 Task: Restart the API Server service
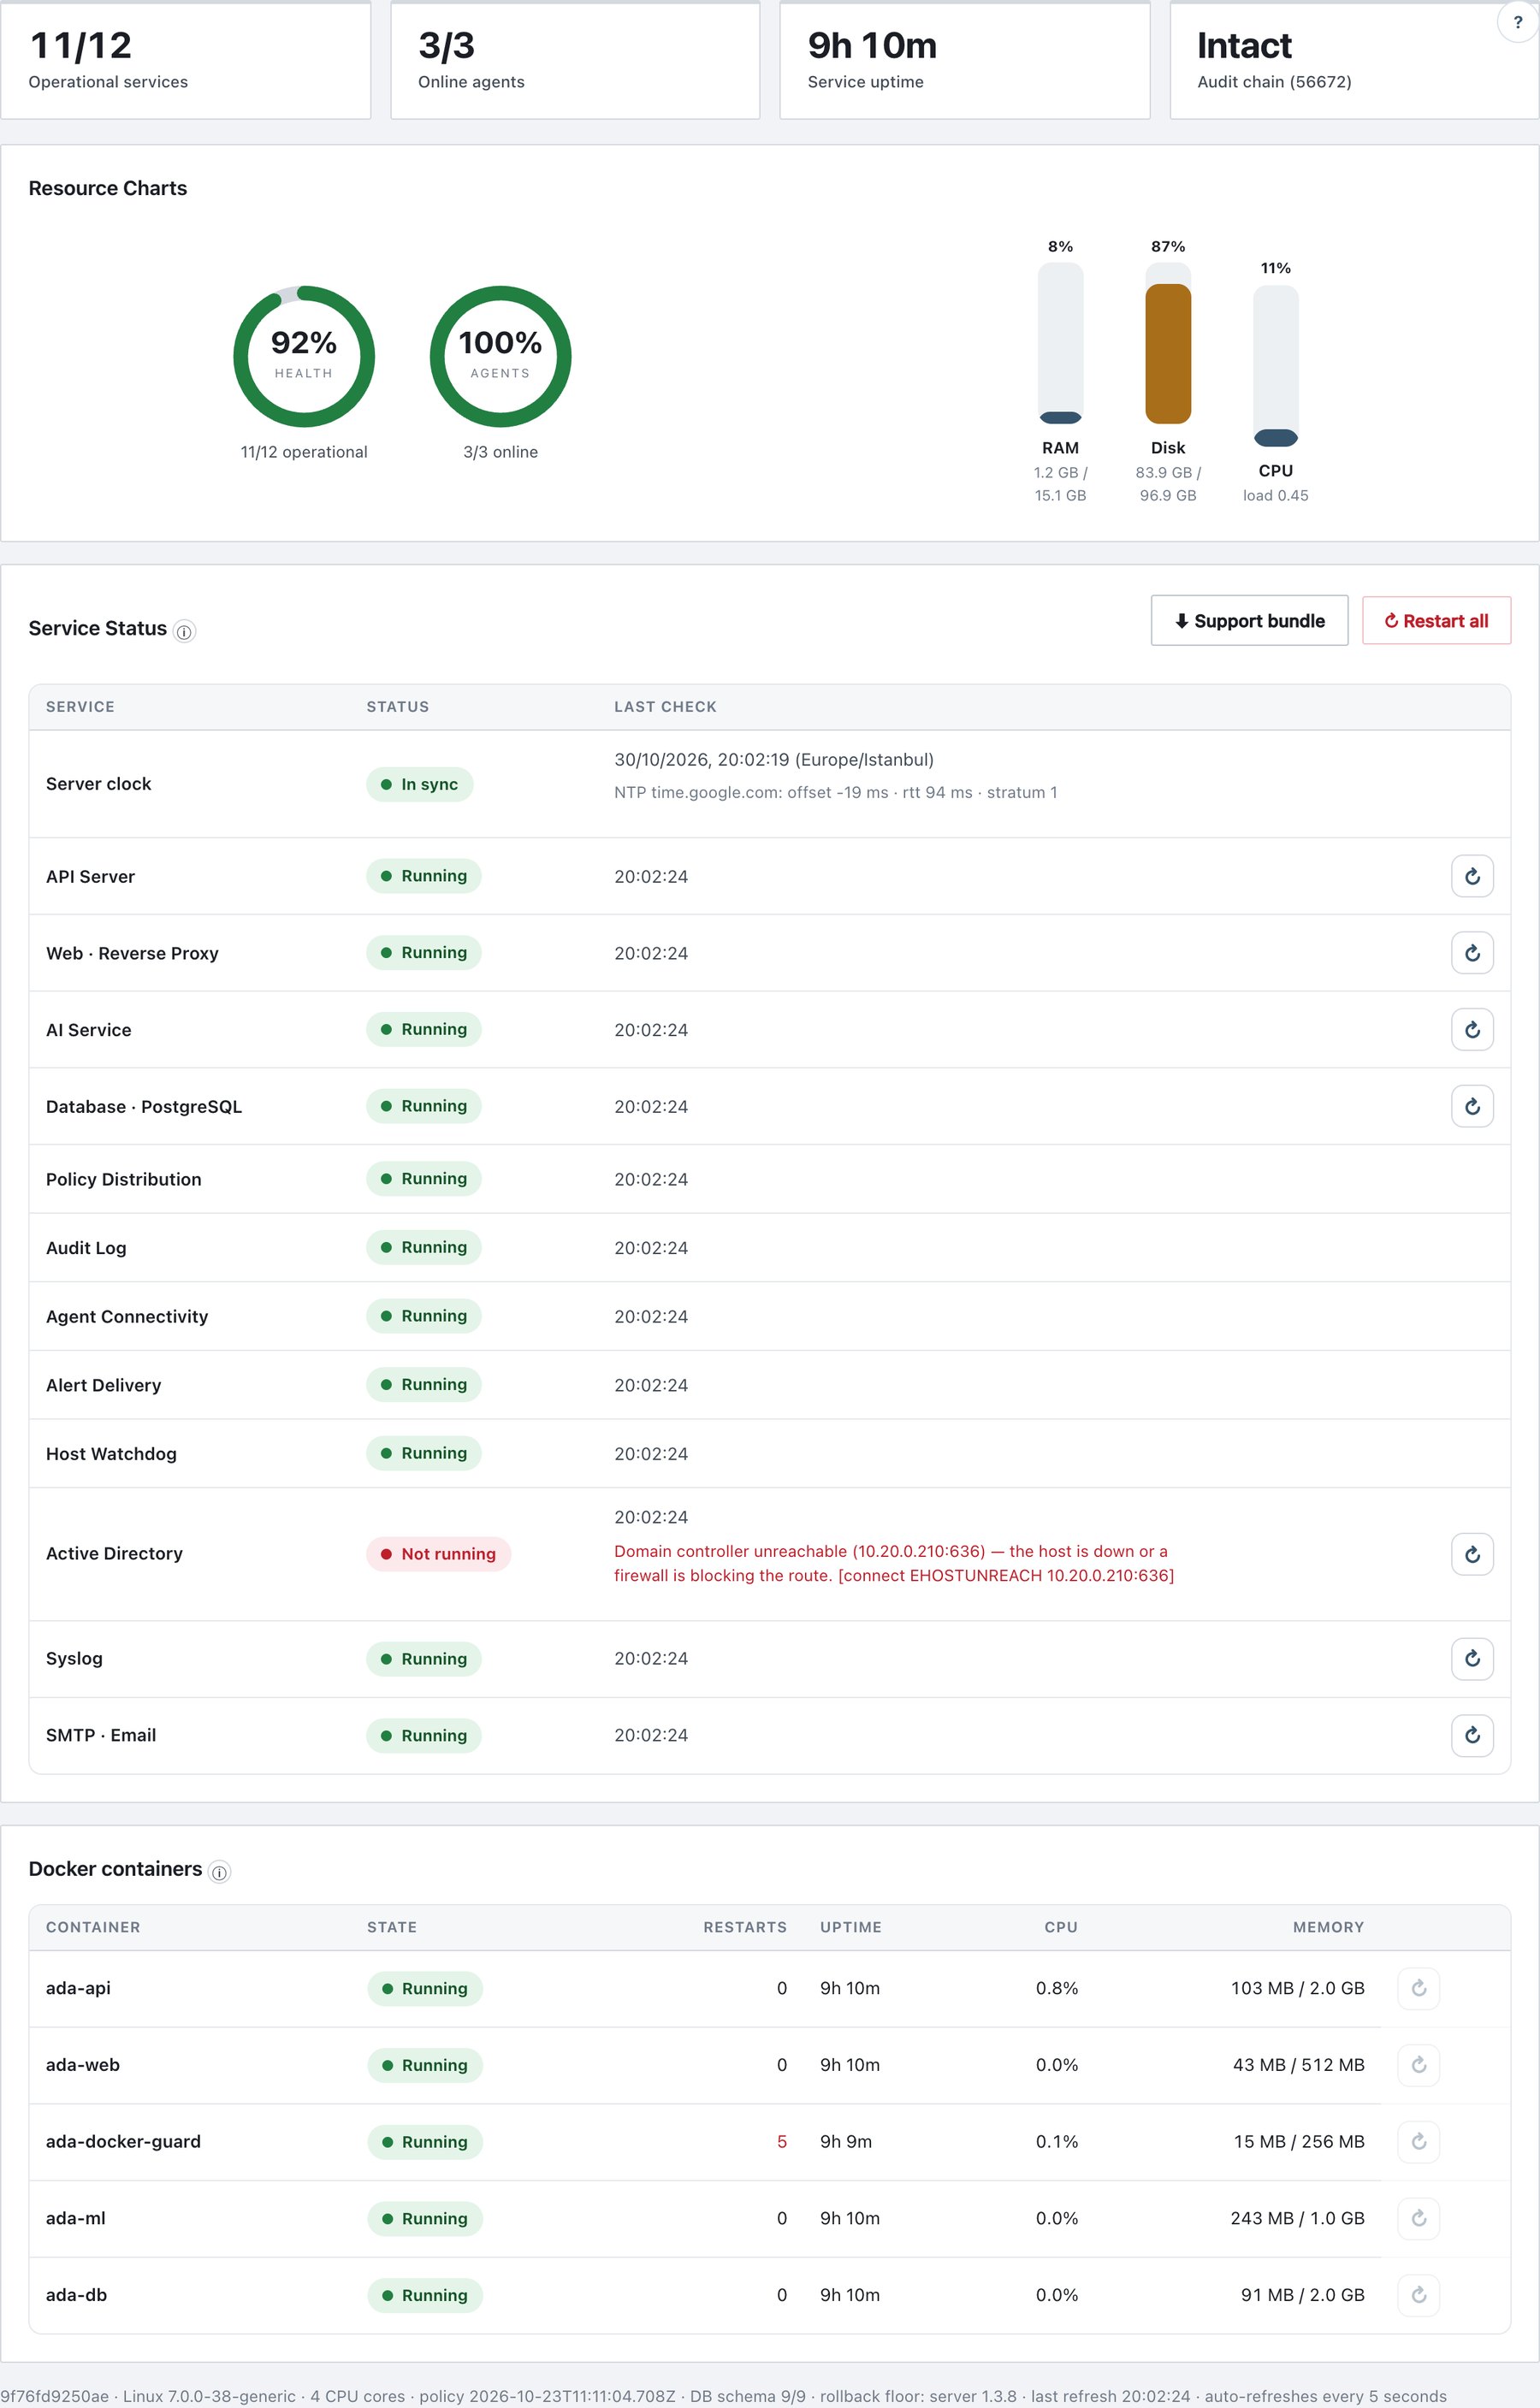[1472, 876]
